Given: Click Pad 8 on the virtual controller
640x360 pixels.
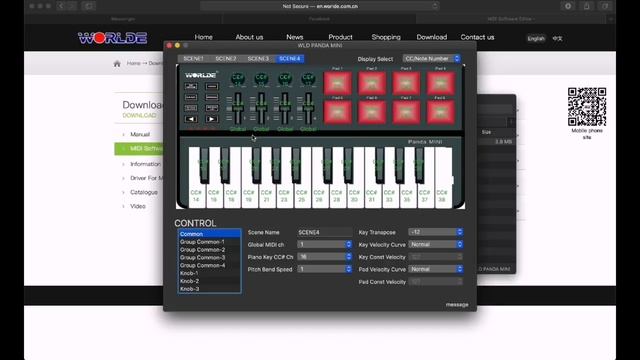Looking at the screenshot, I should (x=441, y=112).
